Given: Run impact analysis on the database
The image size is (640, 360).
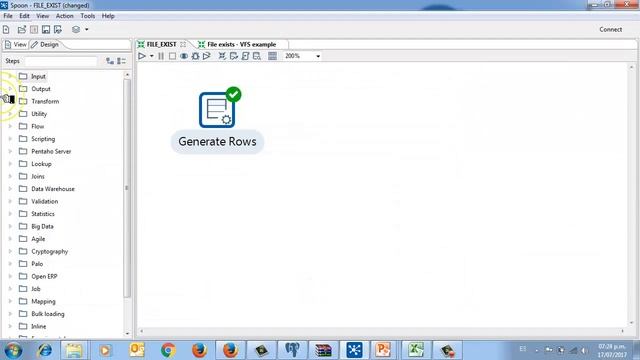Looking at the screenshot, I should (233, 56).
